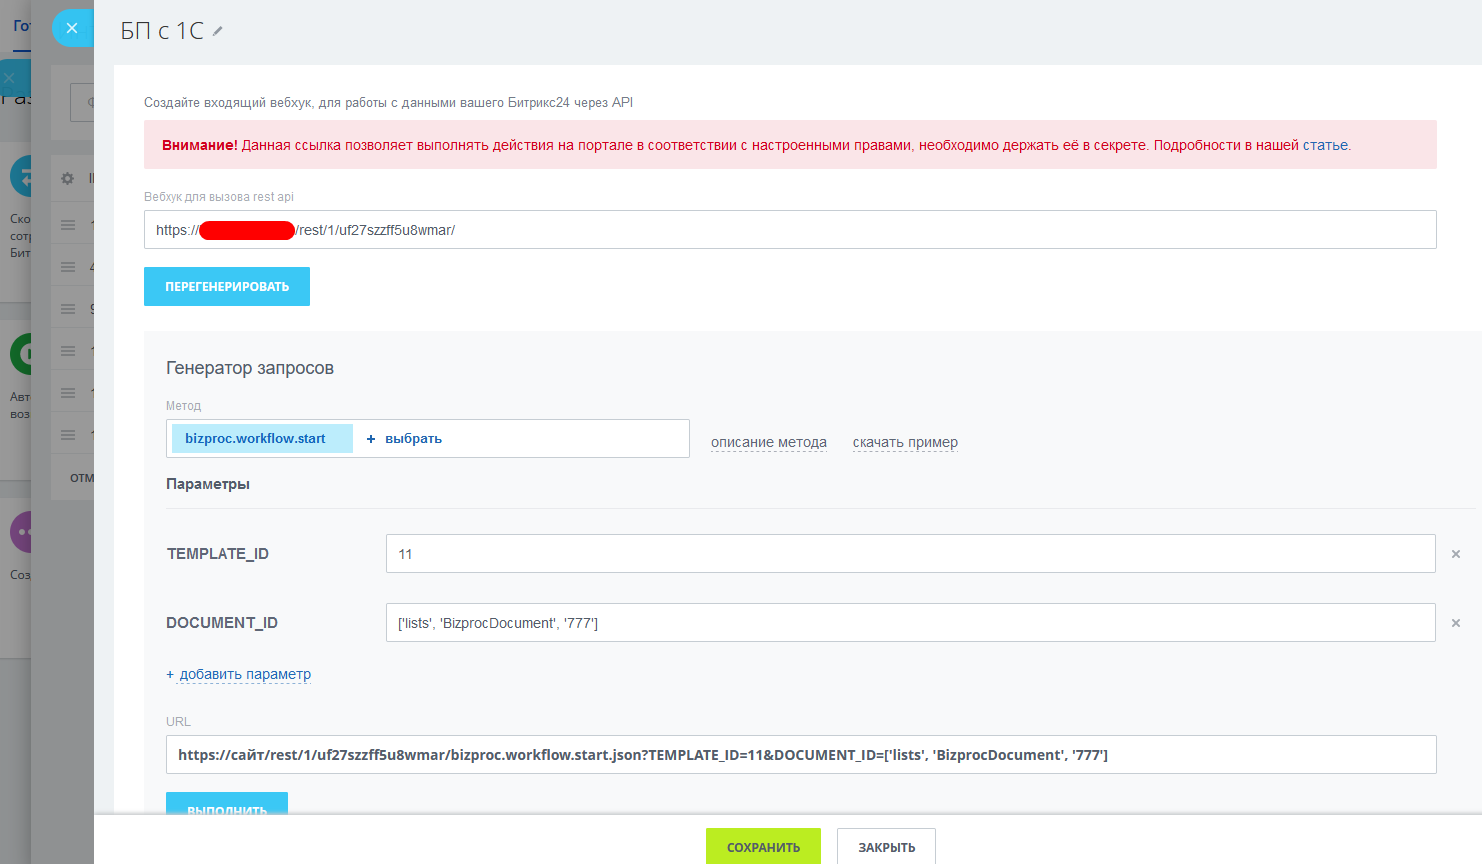Click the Параметры heading
This screenshot has width=1482, height=864.
(x=208, y=484)
